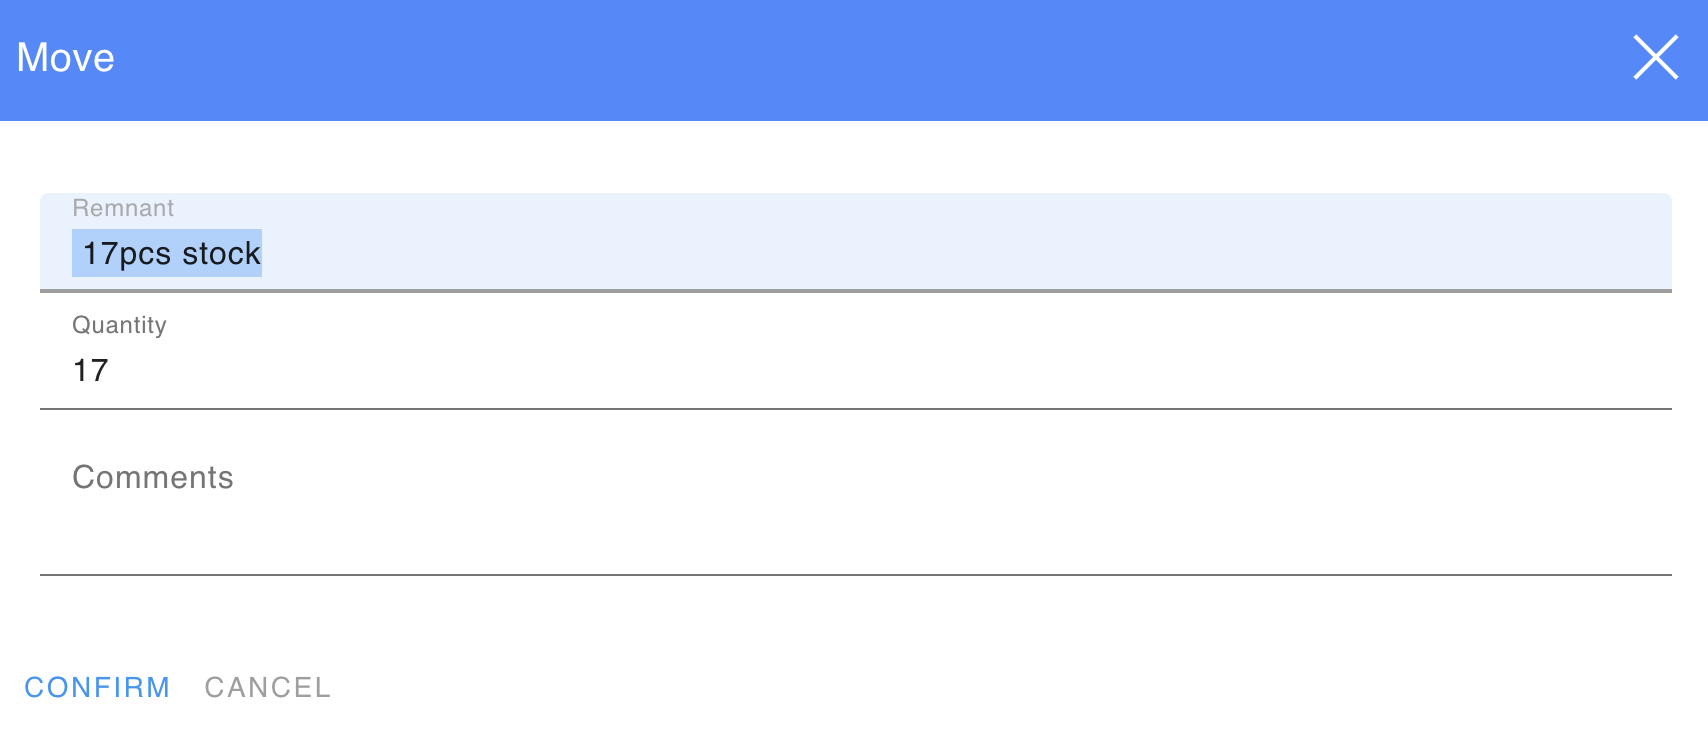This screenshot has width=1708, height=734.
Task: Click into the Quantity input field
Action: (x=855, y=370)
